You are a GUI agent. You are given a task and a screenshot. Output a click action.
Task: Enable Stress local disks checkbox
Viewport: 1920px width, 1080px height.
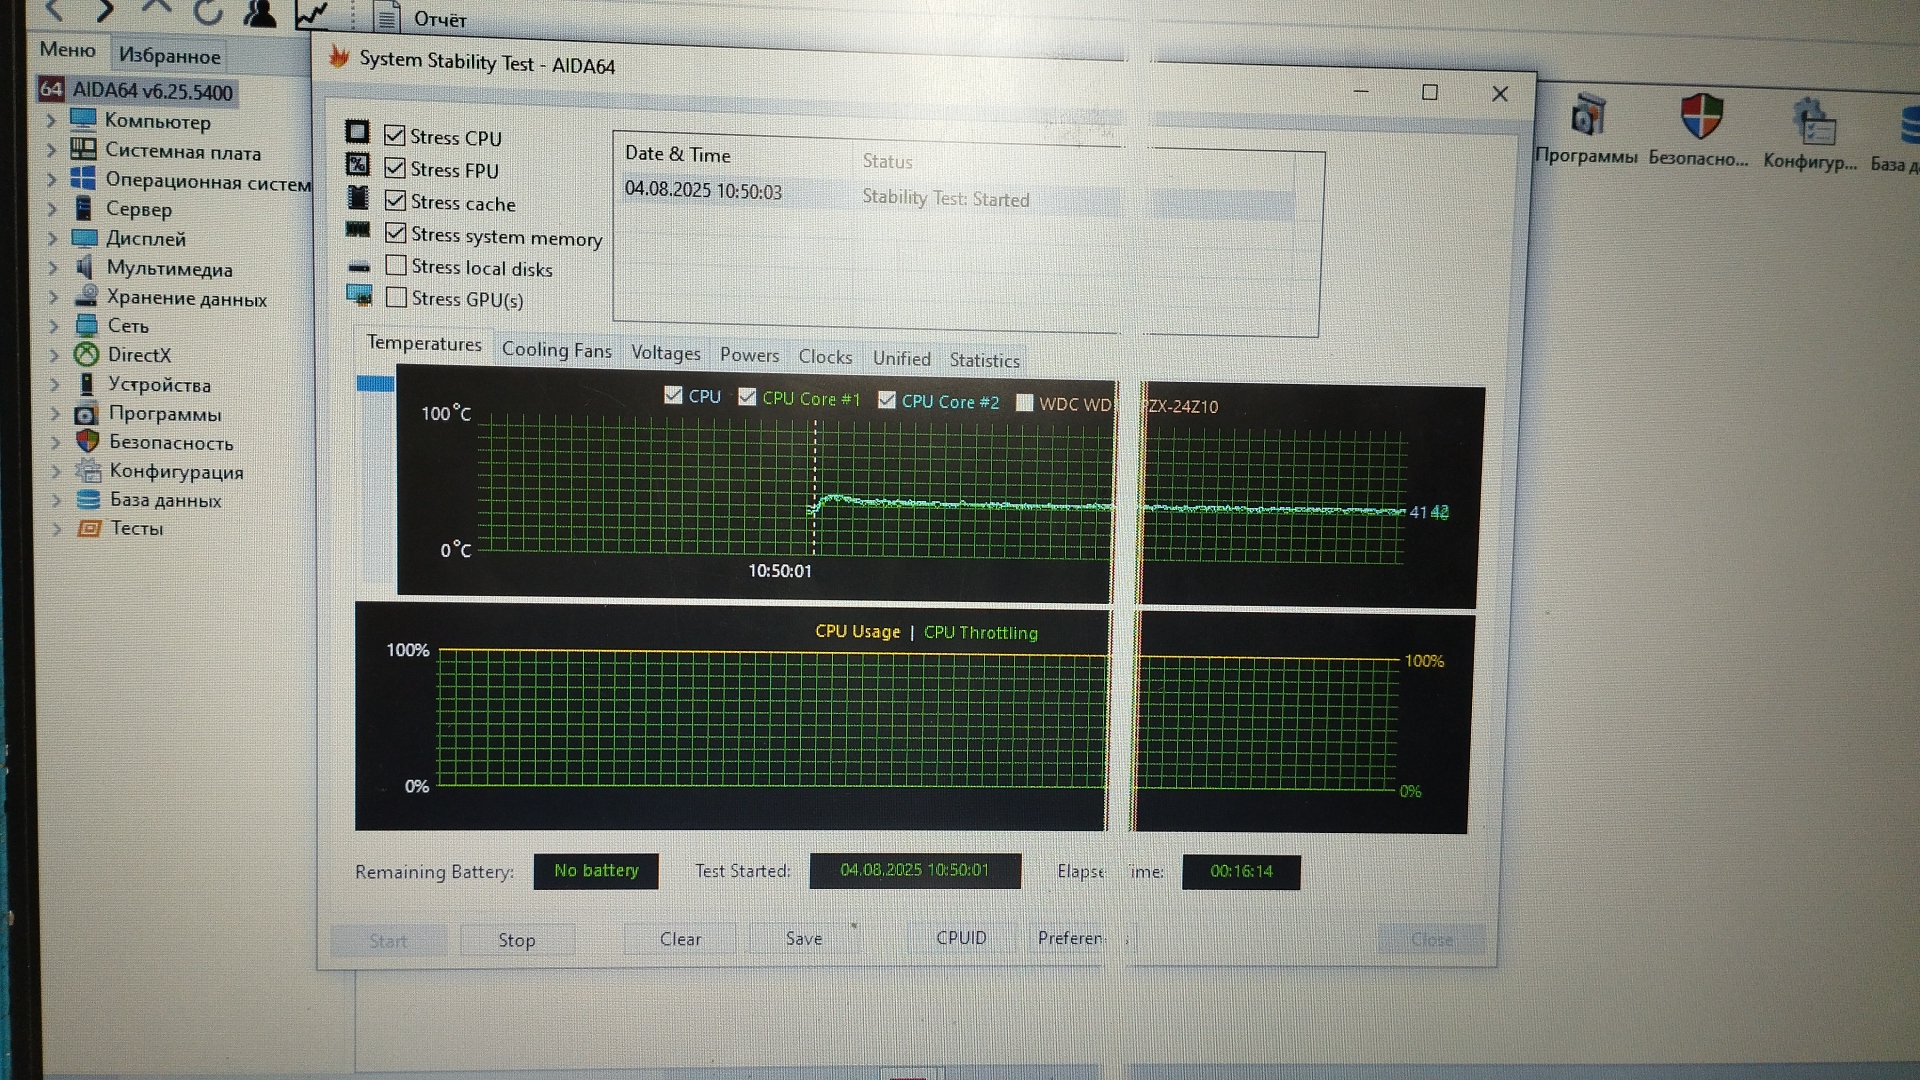396,266
